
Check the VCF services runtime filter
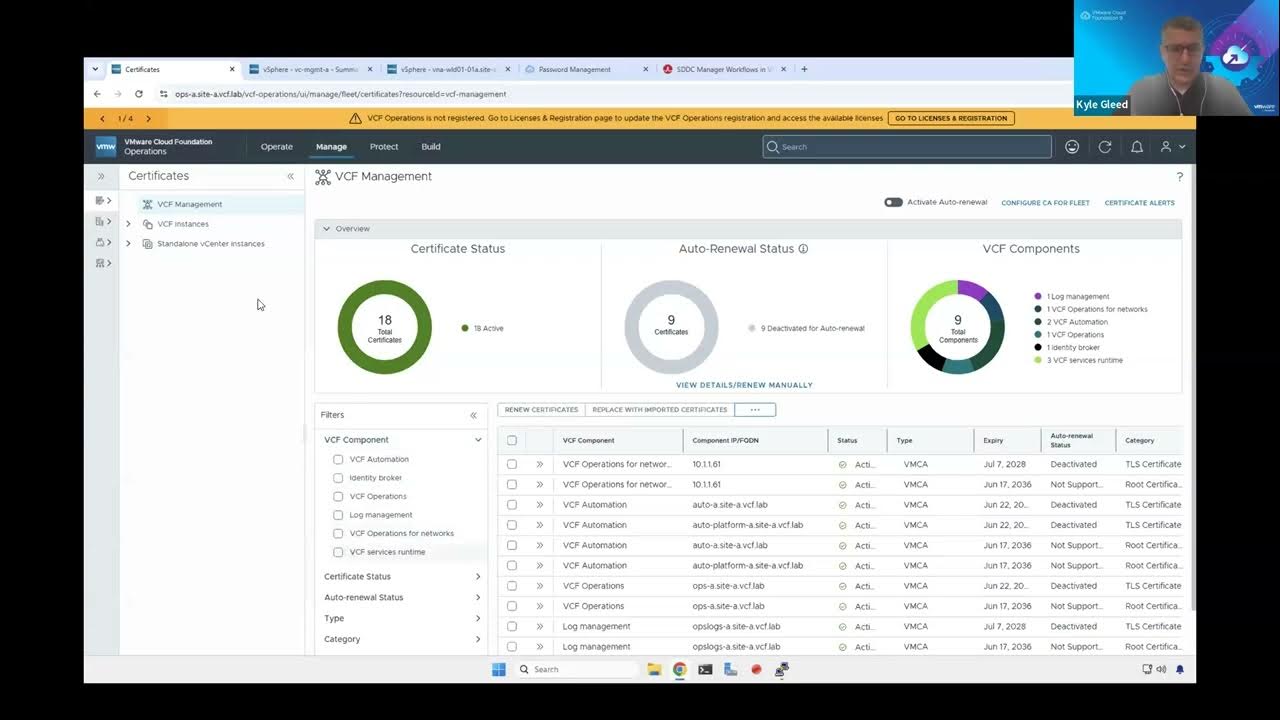tap(338, 552)
